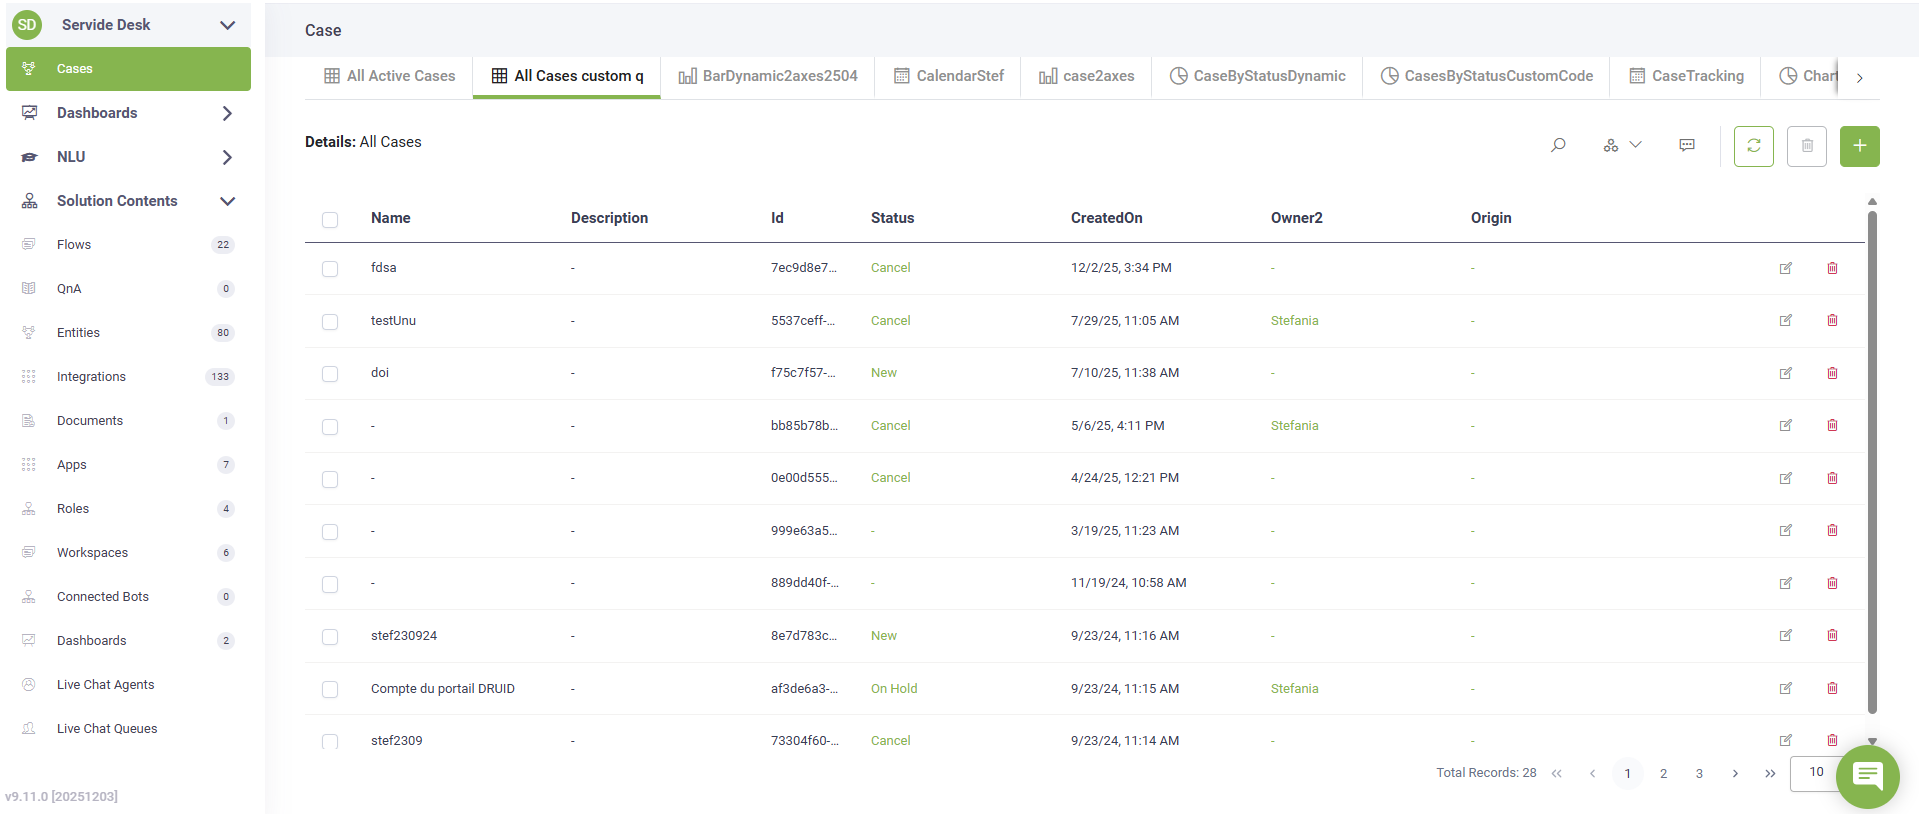Image resolution: width=1919 pixels, height=814 pixels.
Task: Open the CaseTracking tab
Action: (1686, 76)
